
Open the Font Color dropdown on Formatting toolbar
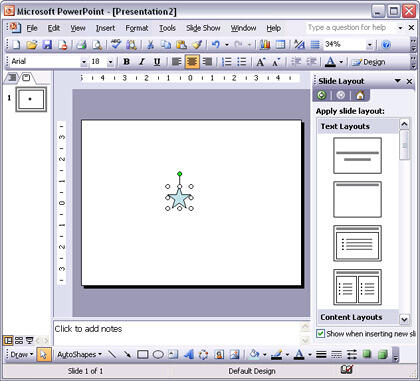[341, 62]
